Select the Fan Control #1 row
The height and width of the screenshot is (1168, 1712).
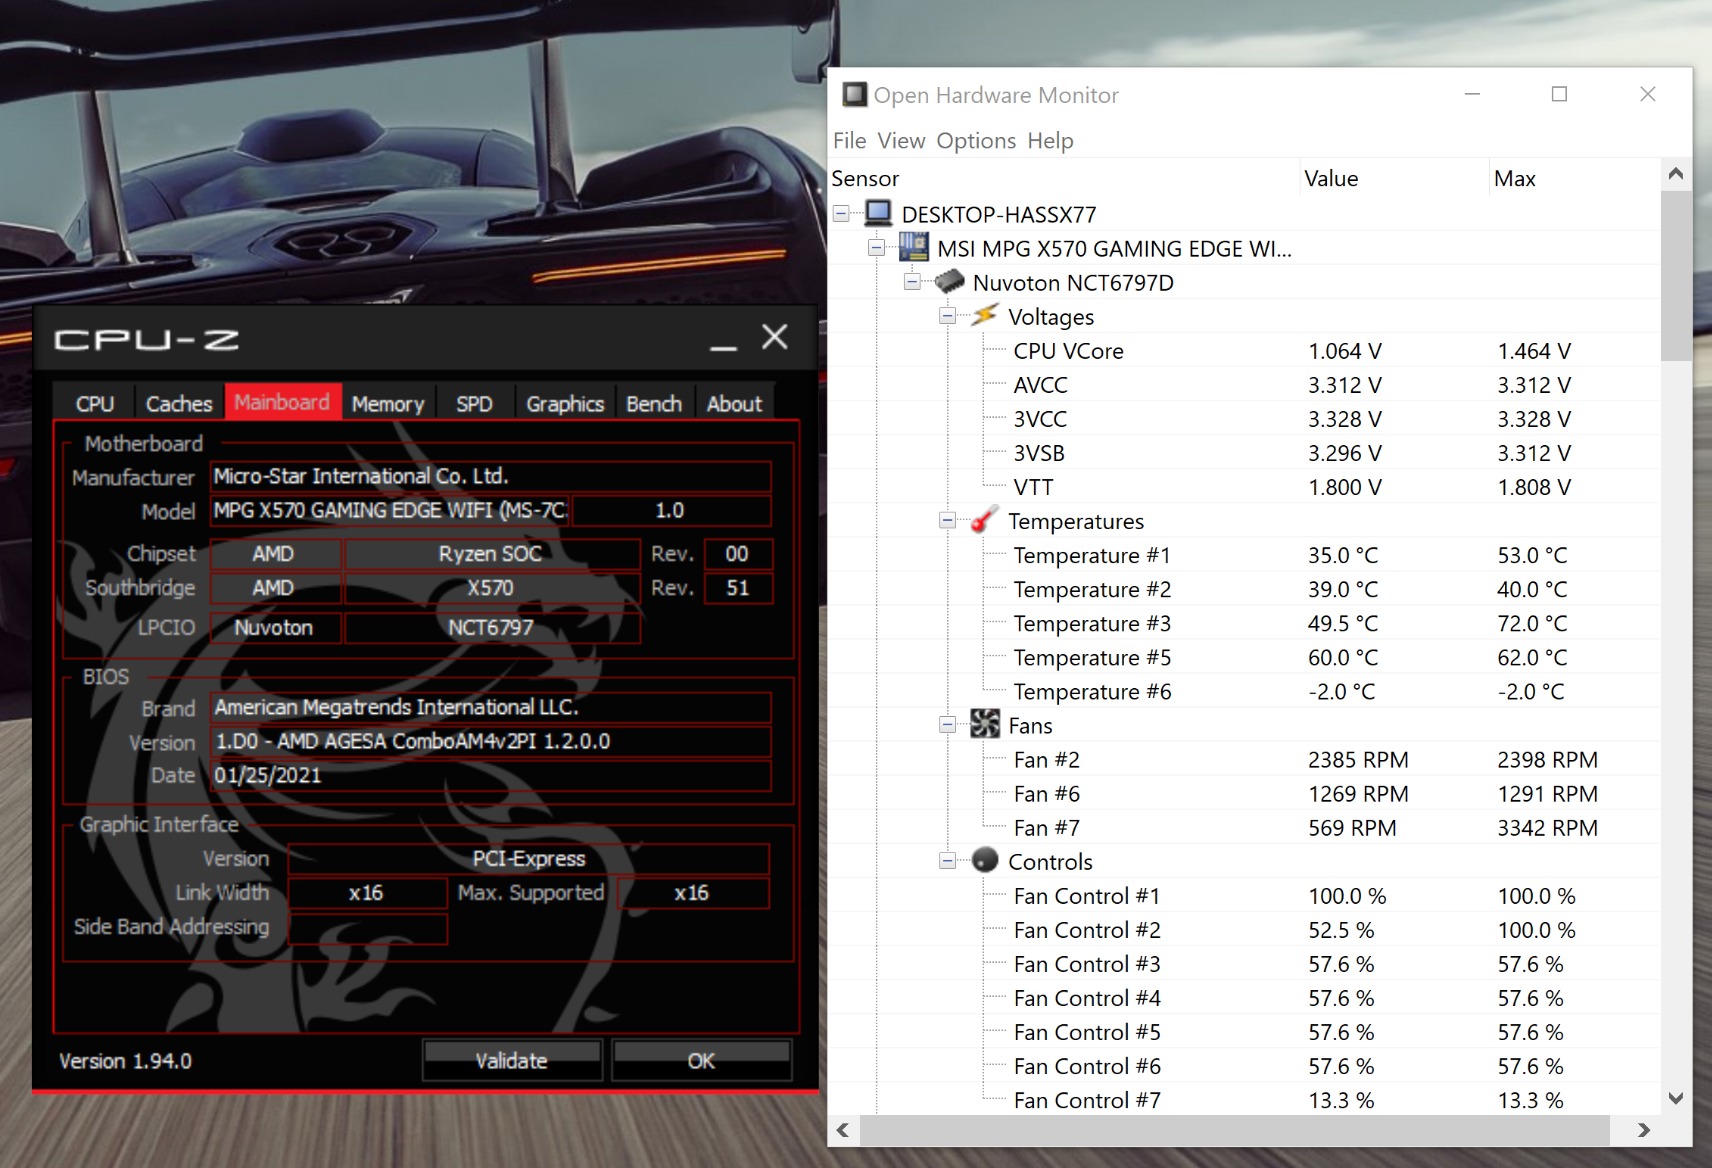point(1244,896)
